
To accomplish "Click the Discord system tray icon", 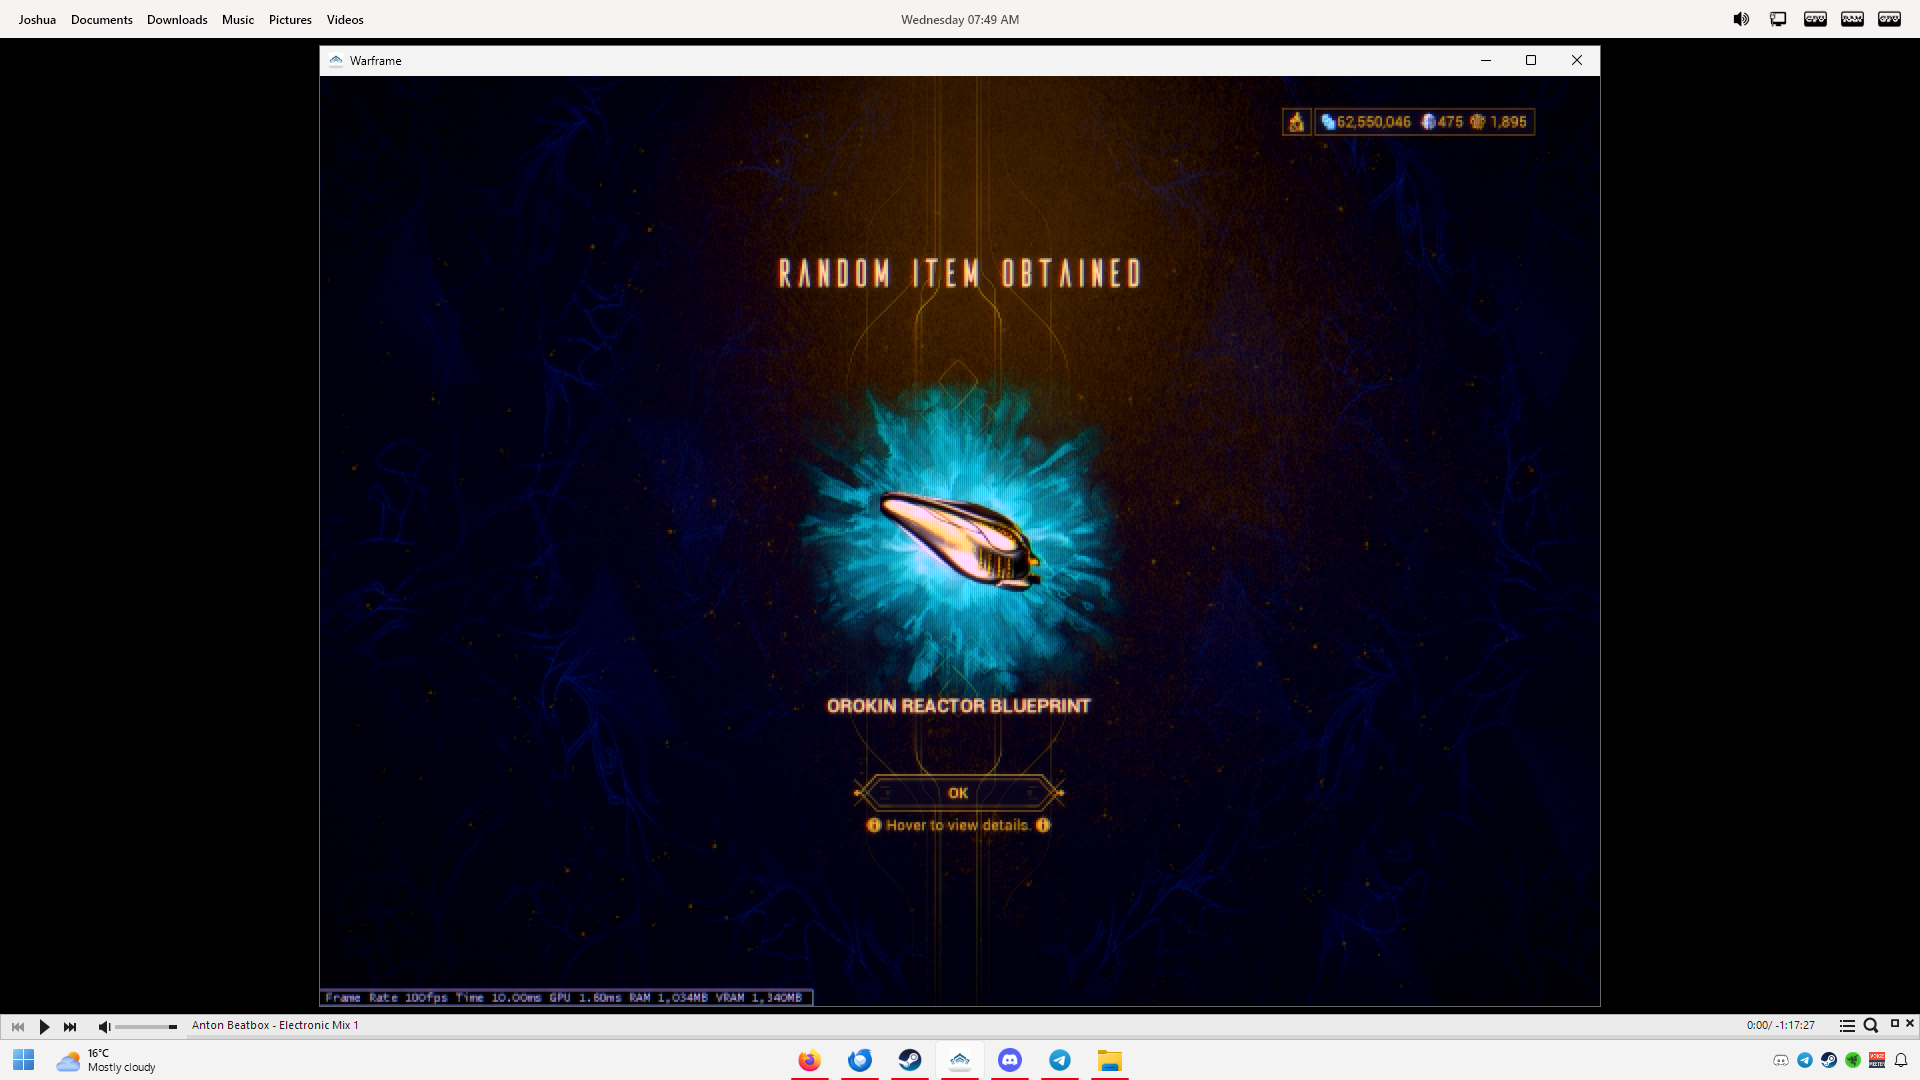I will click(x=1781, y=1060).
